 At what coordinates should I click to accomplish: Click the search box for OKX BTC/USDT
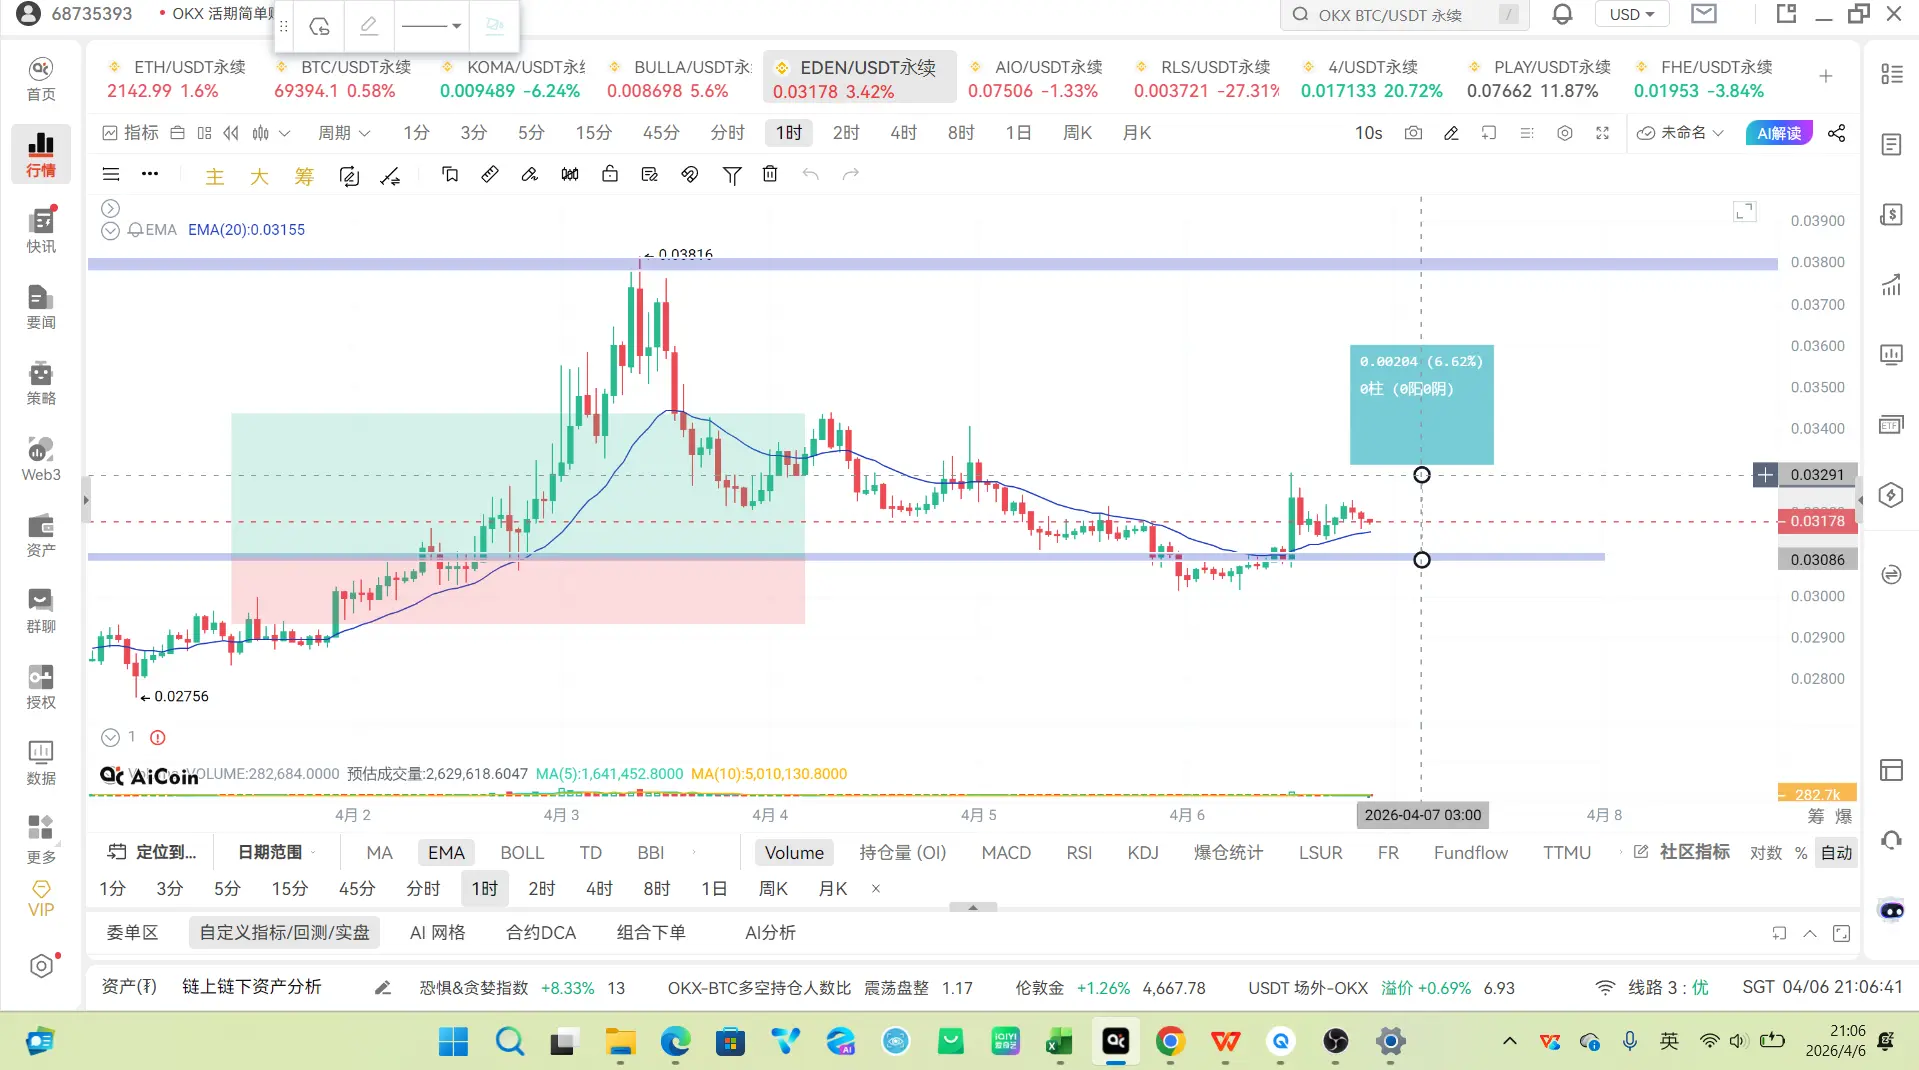tap(1404, 15)
